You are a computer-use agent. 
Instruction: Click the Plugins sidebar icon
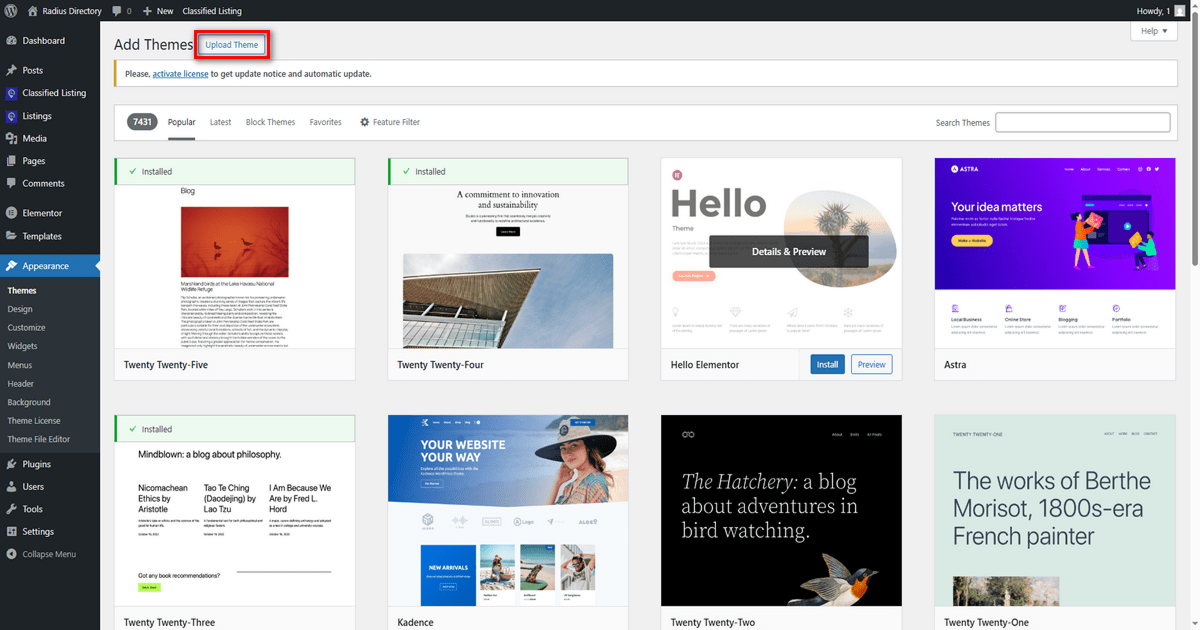(11, 464)
